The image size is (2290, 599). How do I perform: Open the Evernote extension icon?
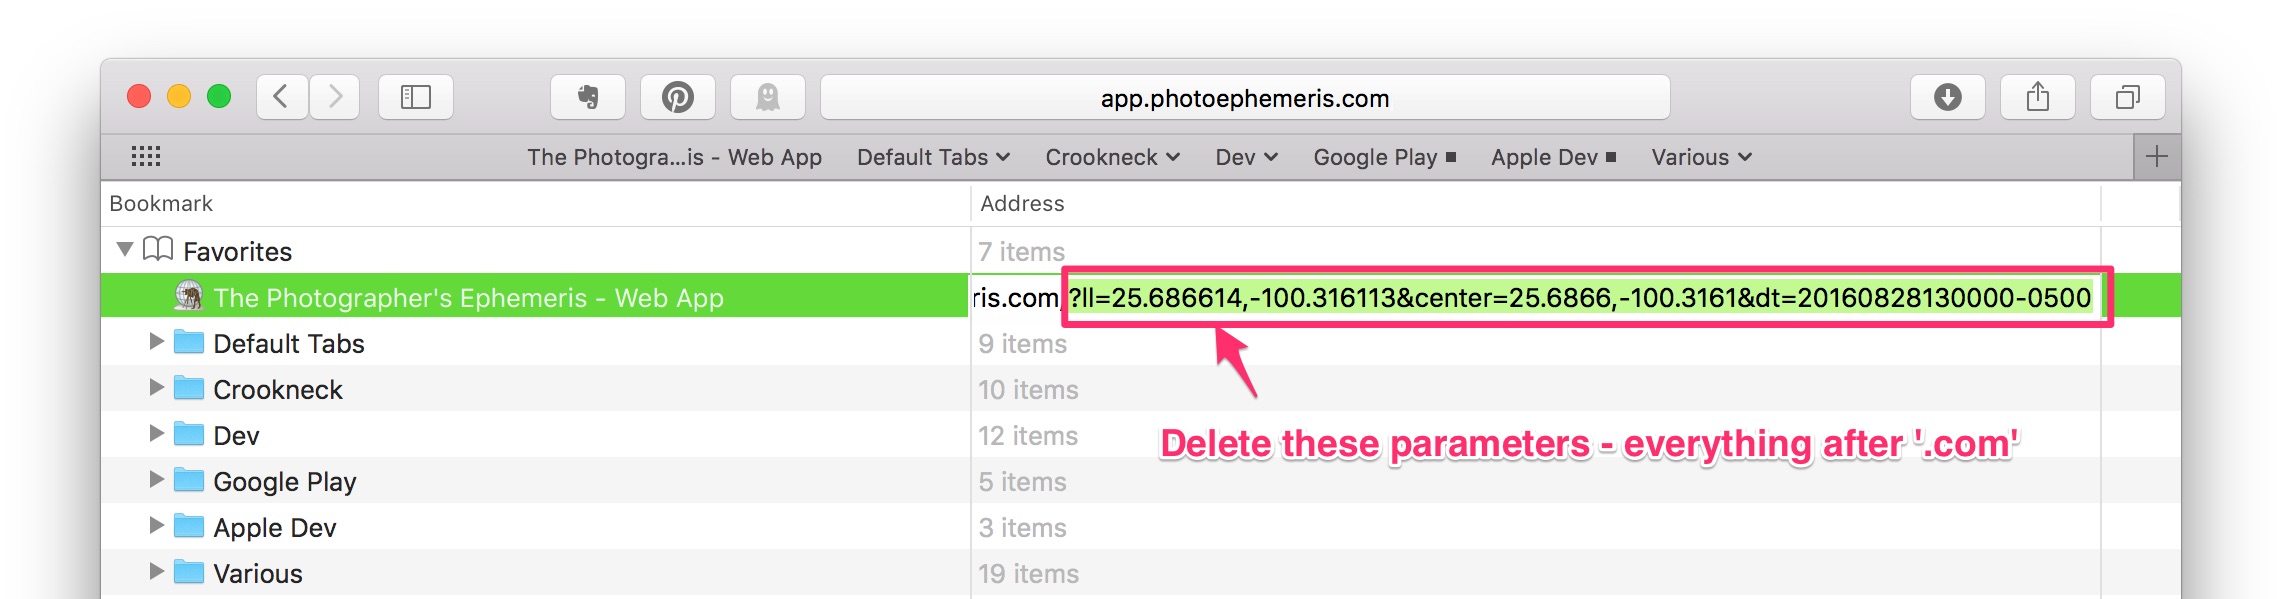pos(588,97)
